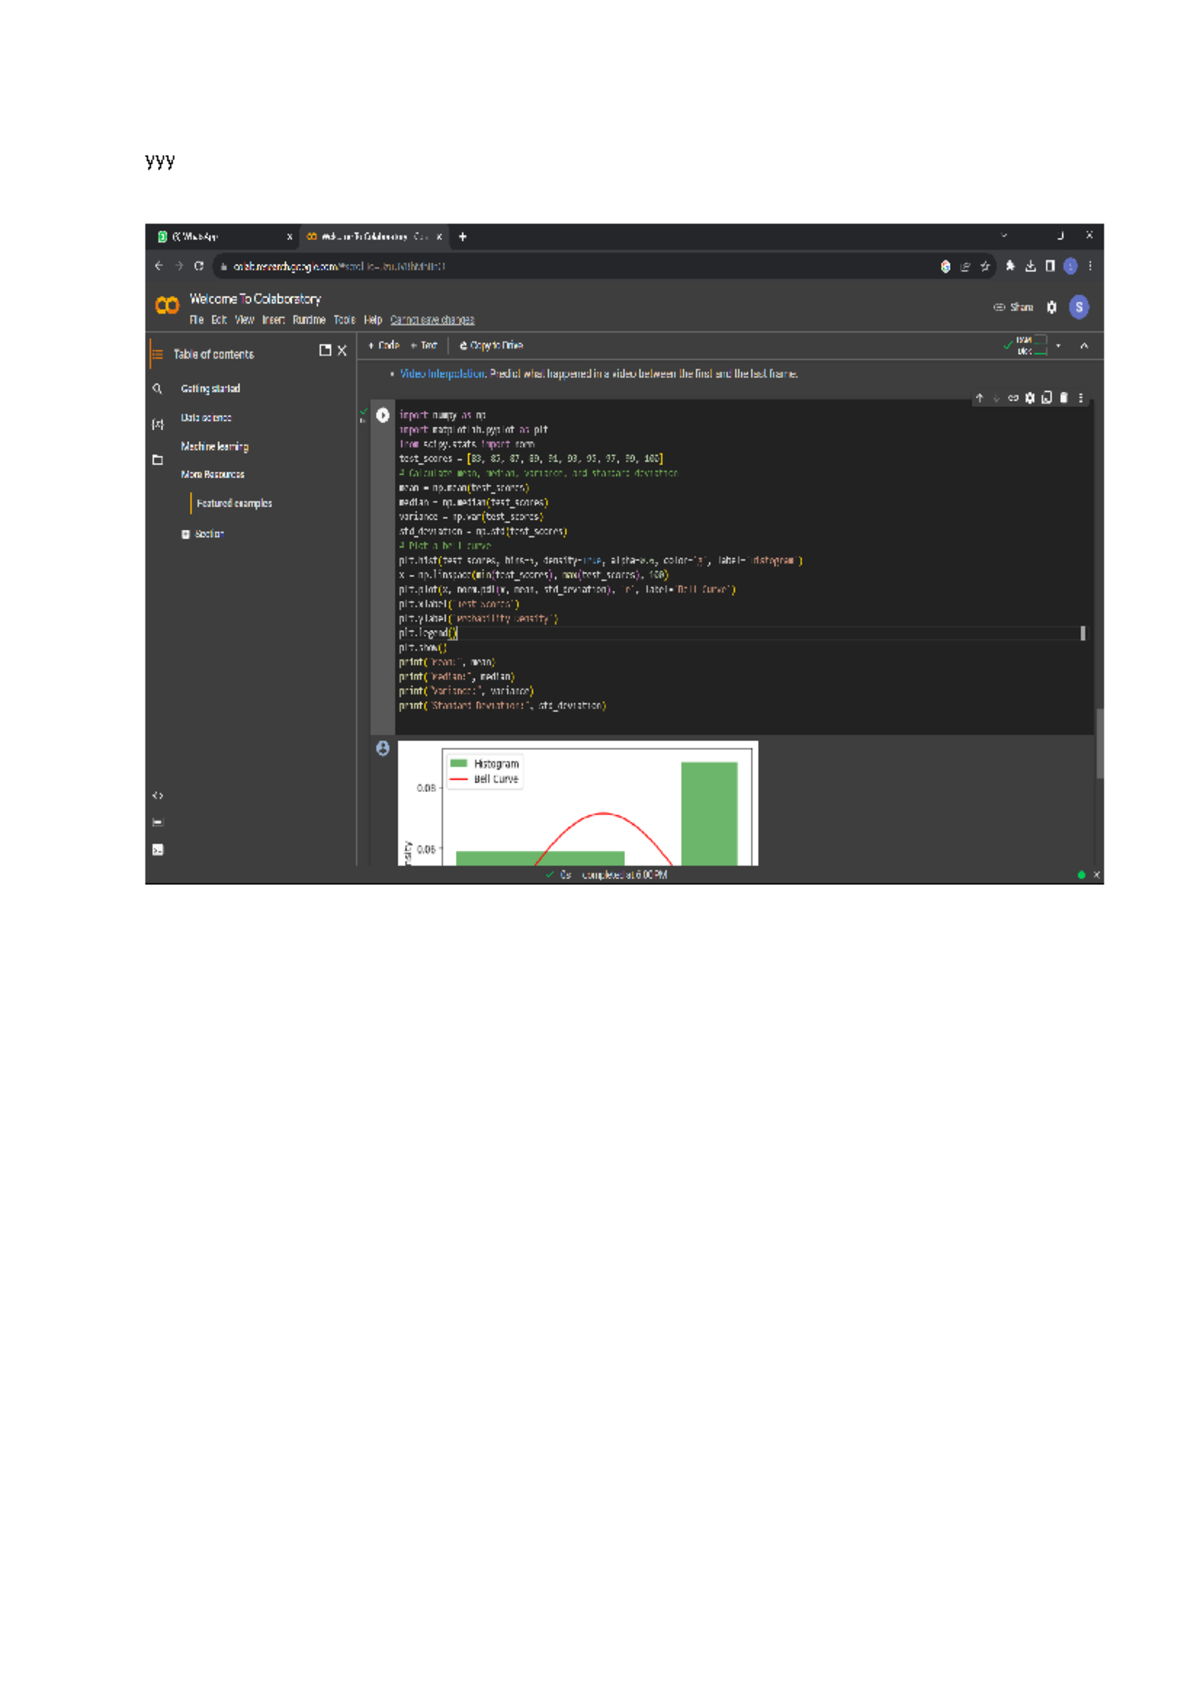Click the Copy to Drive button

point(491,346)
